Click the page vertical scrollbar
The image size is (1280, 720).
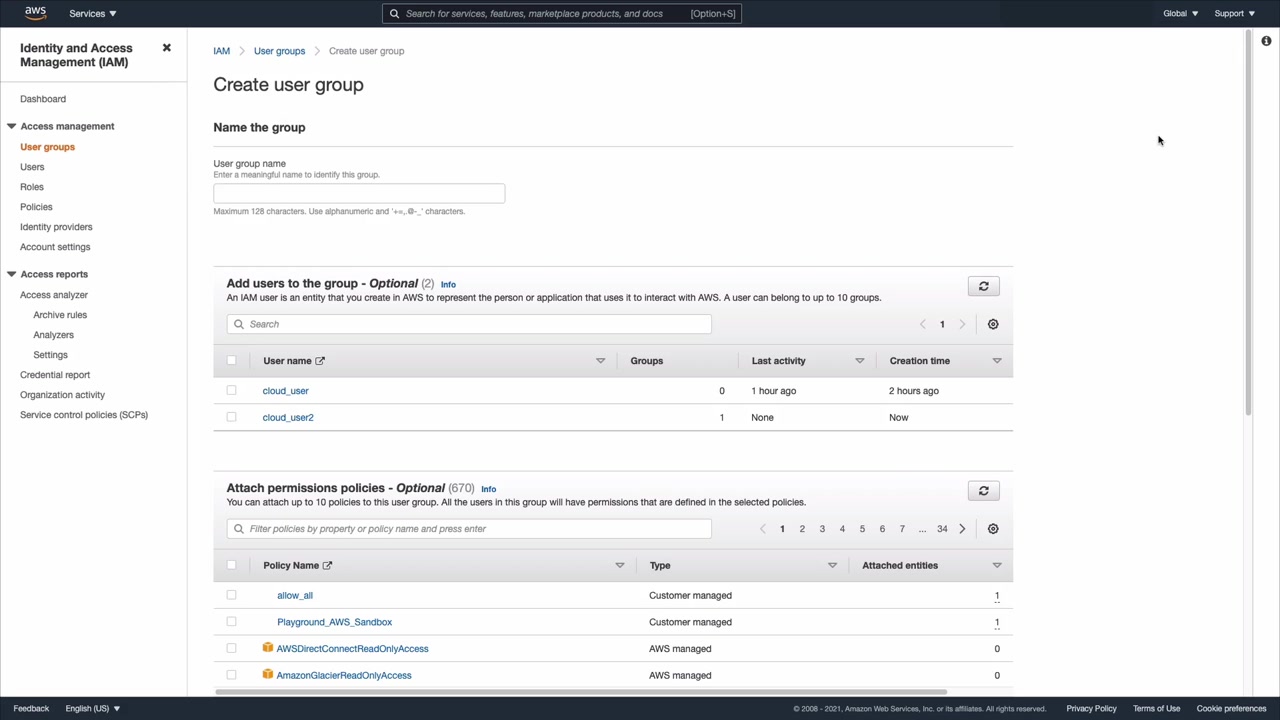[x=1248, y=225]
